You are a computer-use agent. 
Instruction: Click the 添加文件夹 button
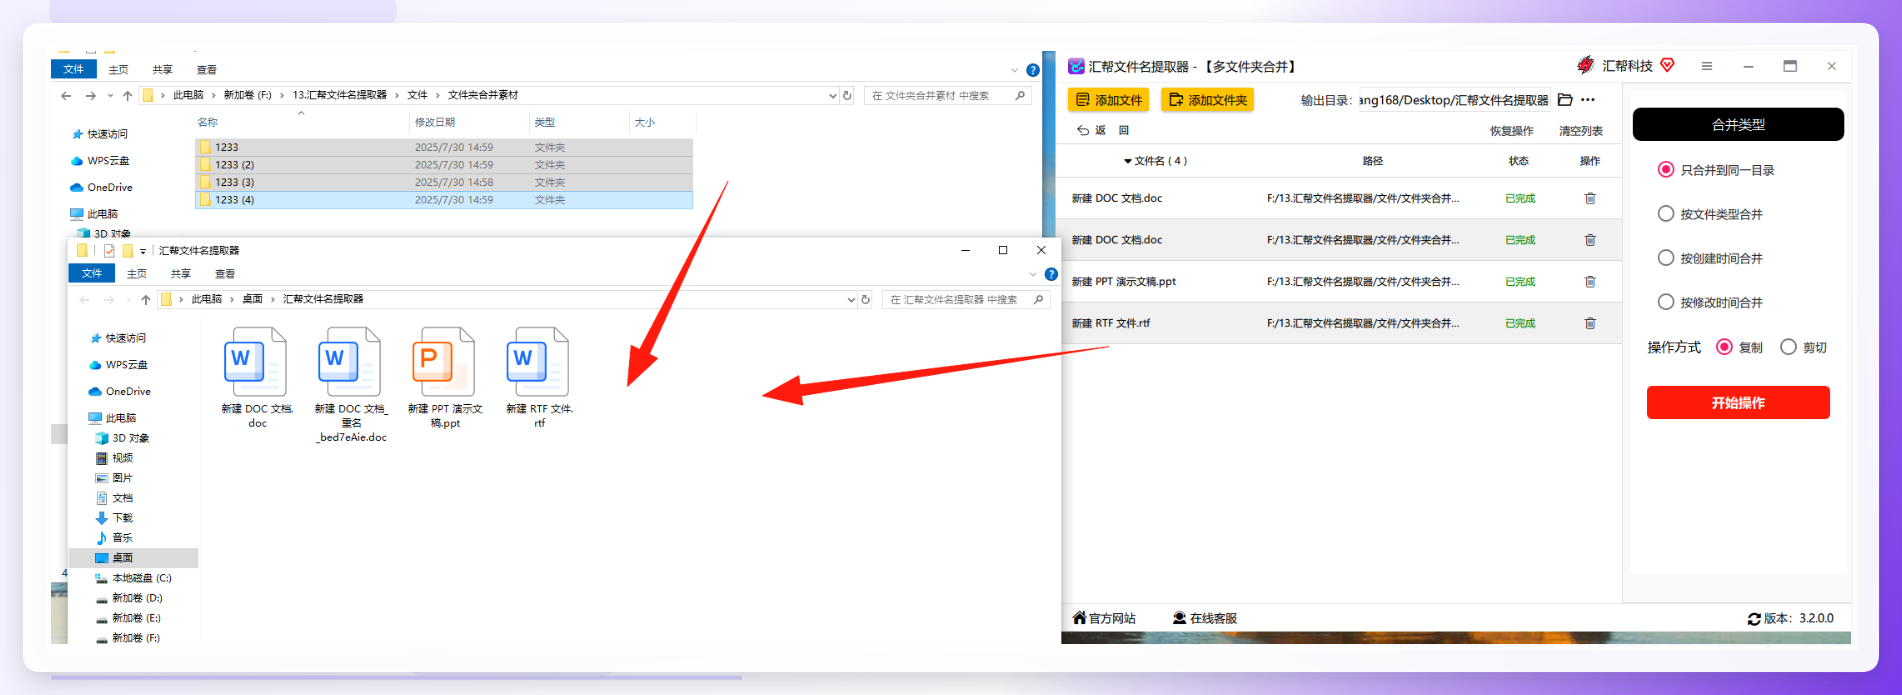pos(1207,100)
